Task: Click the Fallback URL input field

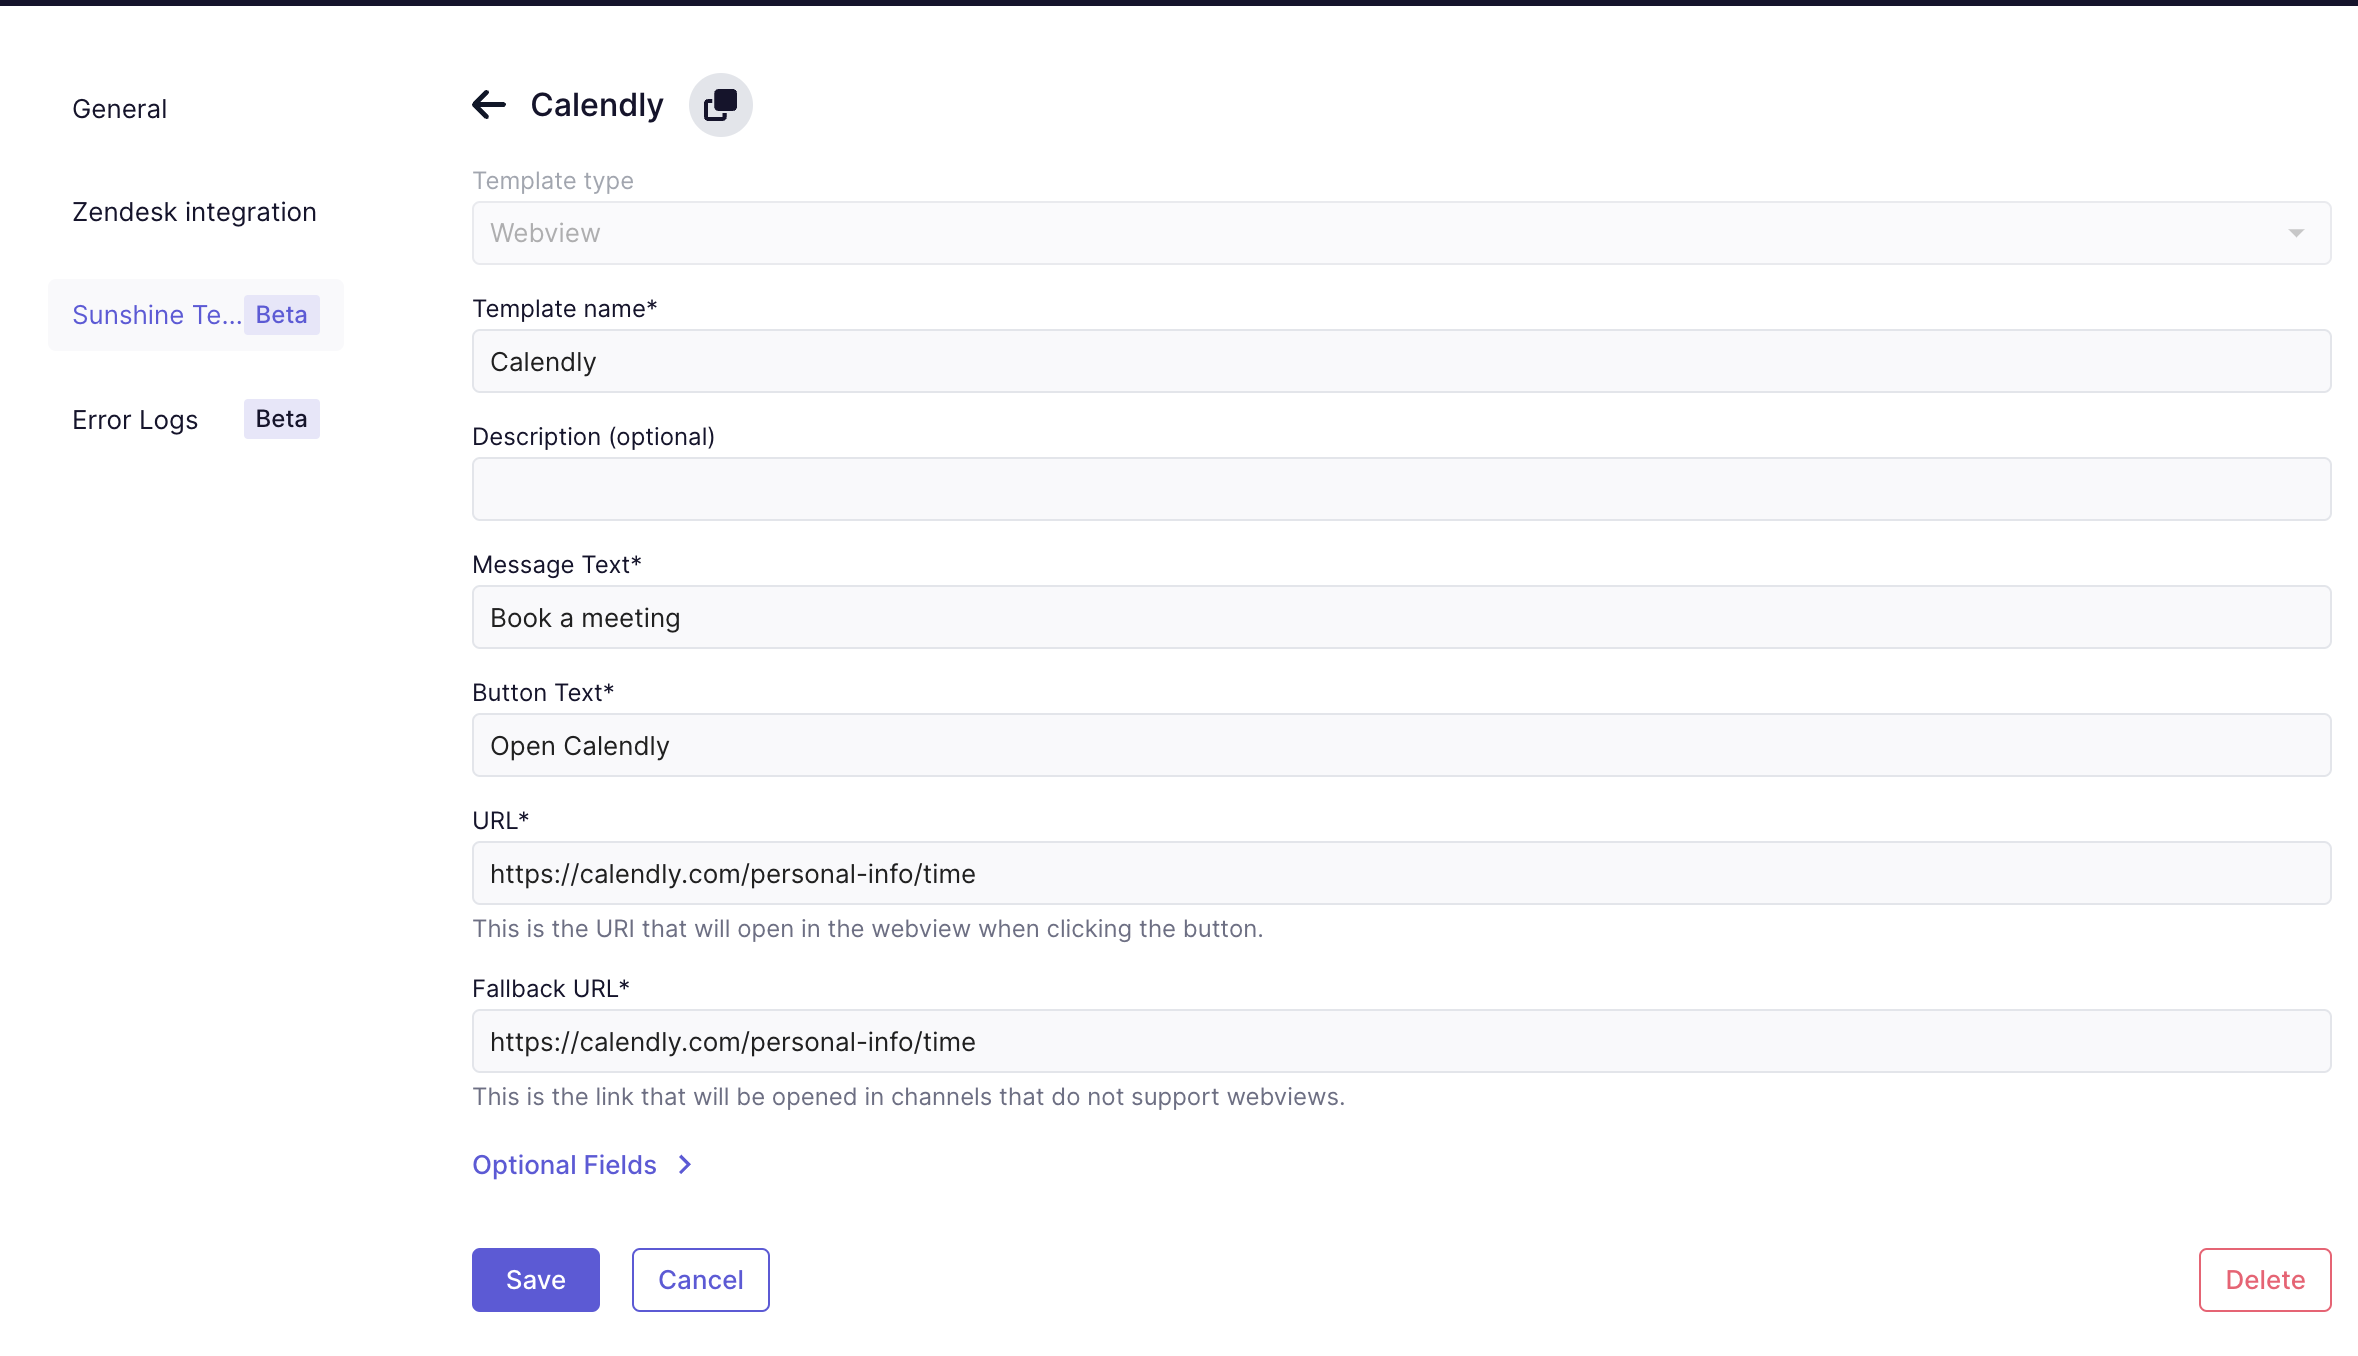Action: click(1401, 1041)
